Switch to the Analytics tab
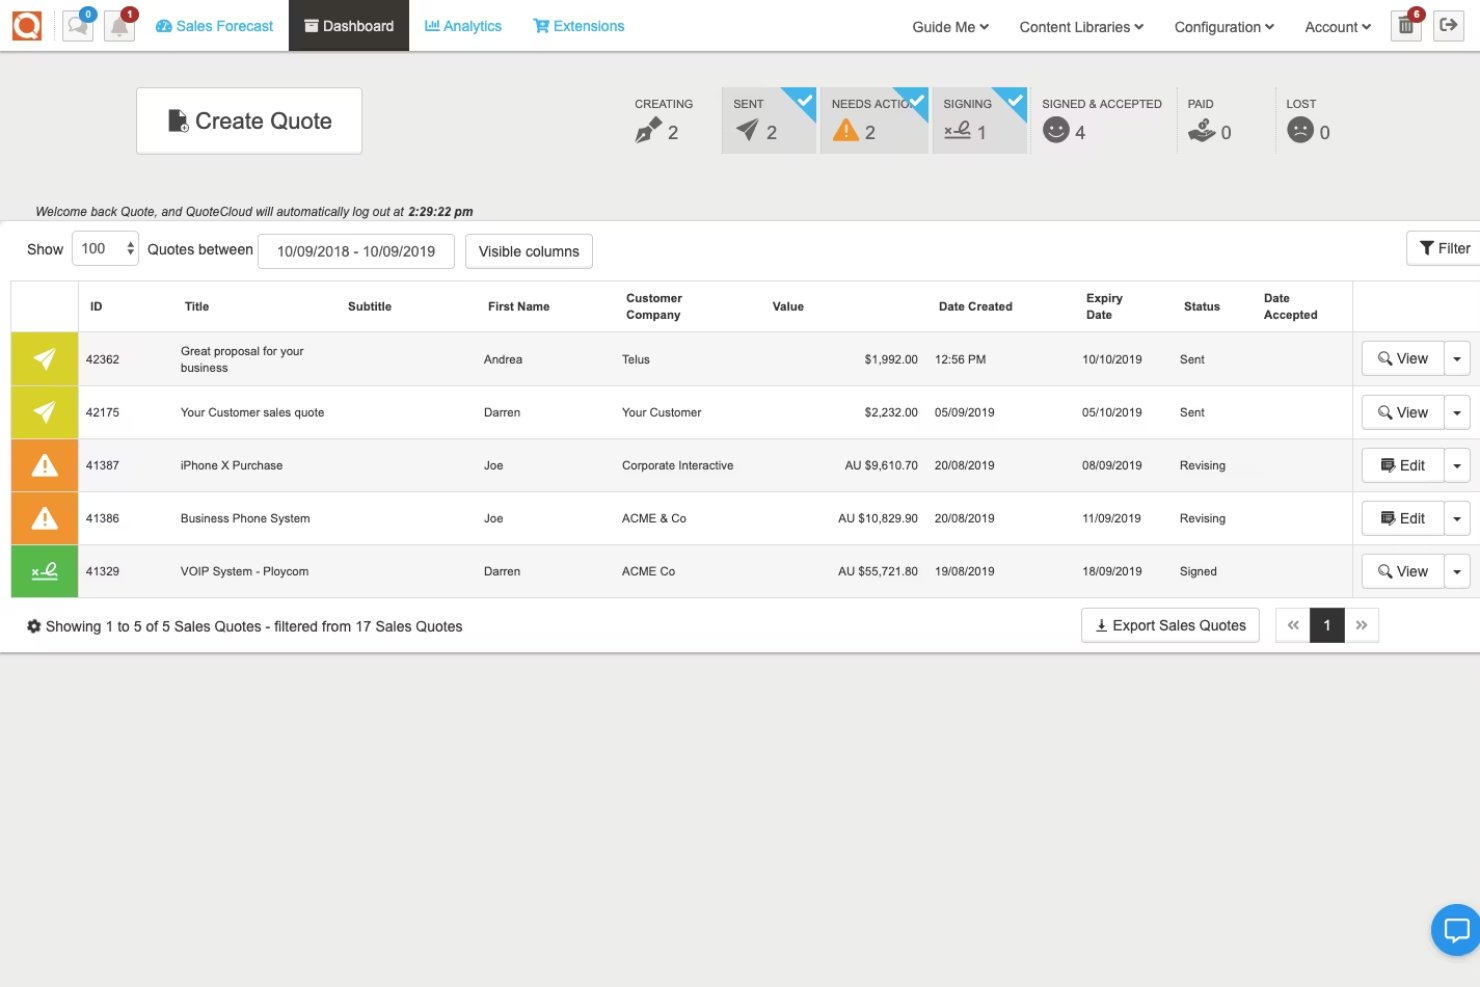 [463, 26]
